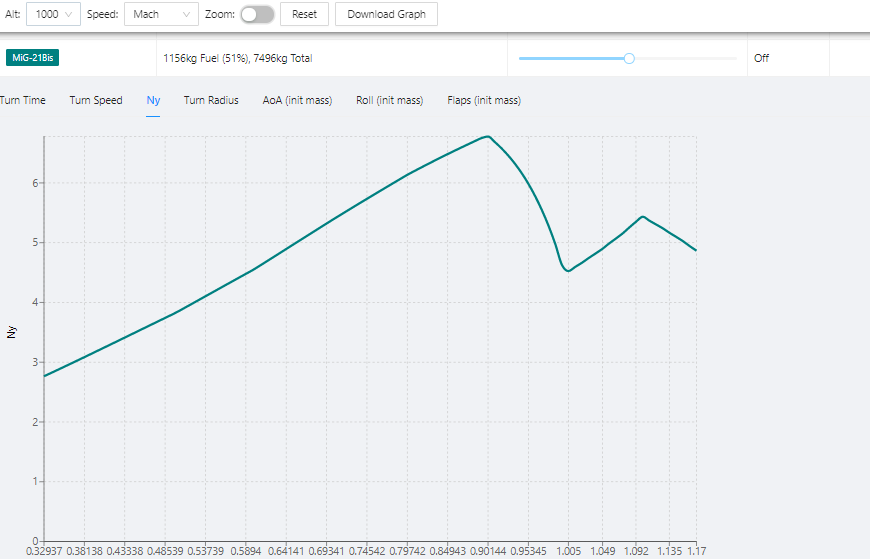The height and width of the screenshot is (559, 870).
Task: Open the Flaps (init mass) tab
Action: pos(484,100)
